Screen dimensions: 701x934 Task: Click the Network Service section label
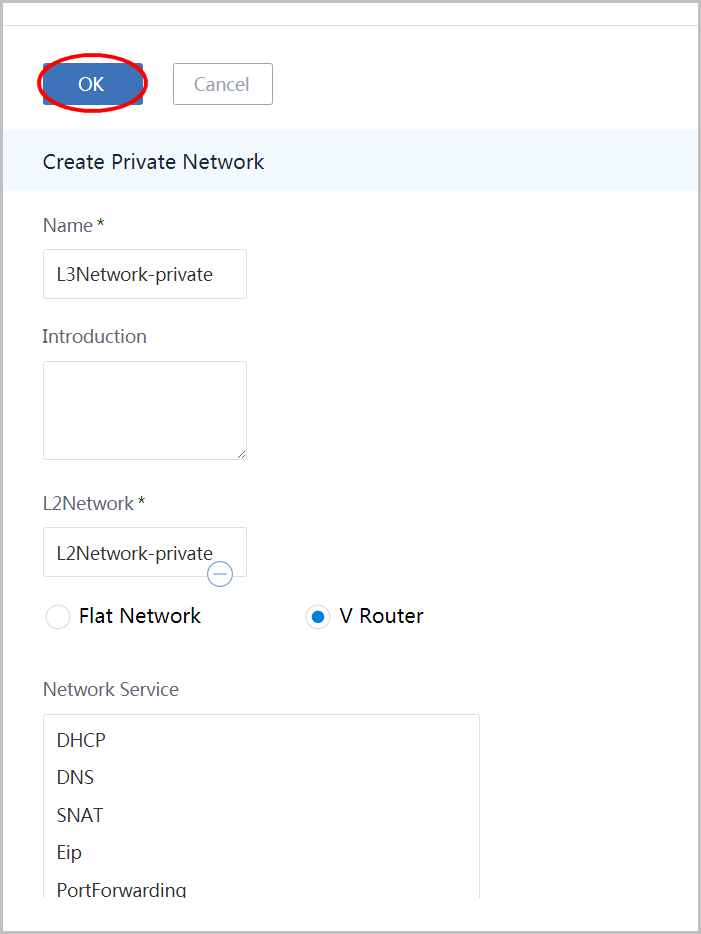point(111,689)
